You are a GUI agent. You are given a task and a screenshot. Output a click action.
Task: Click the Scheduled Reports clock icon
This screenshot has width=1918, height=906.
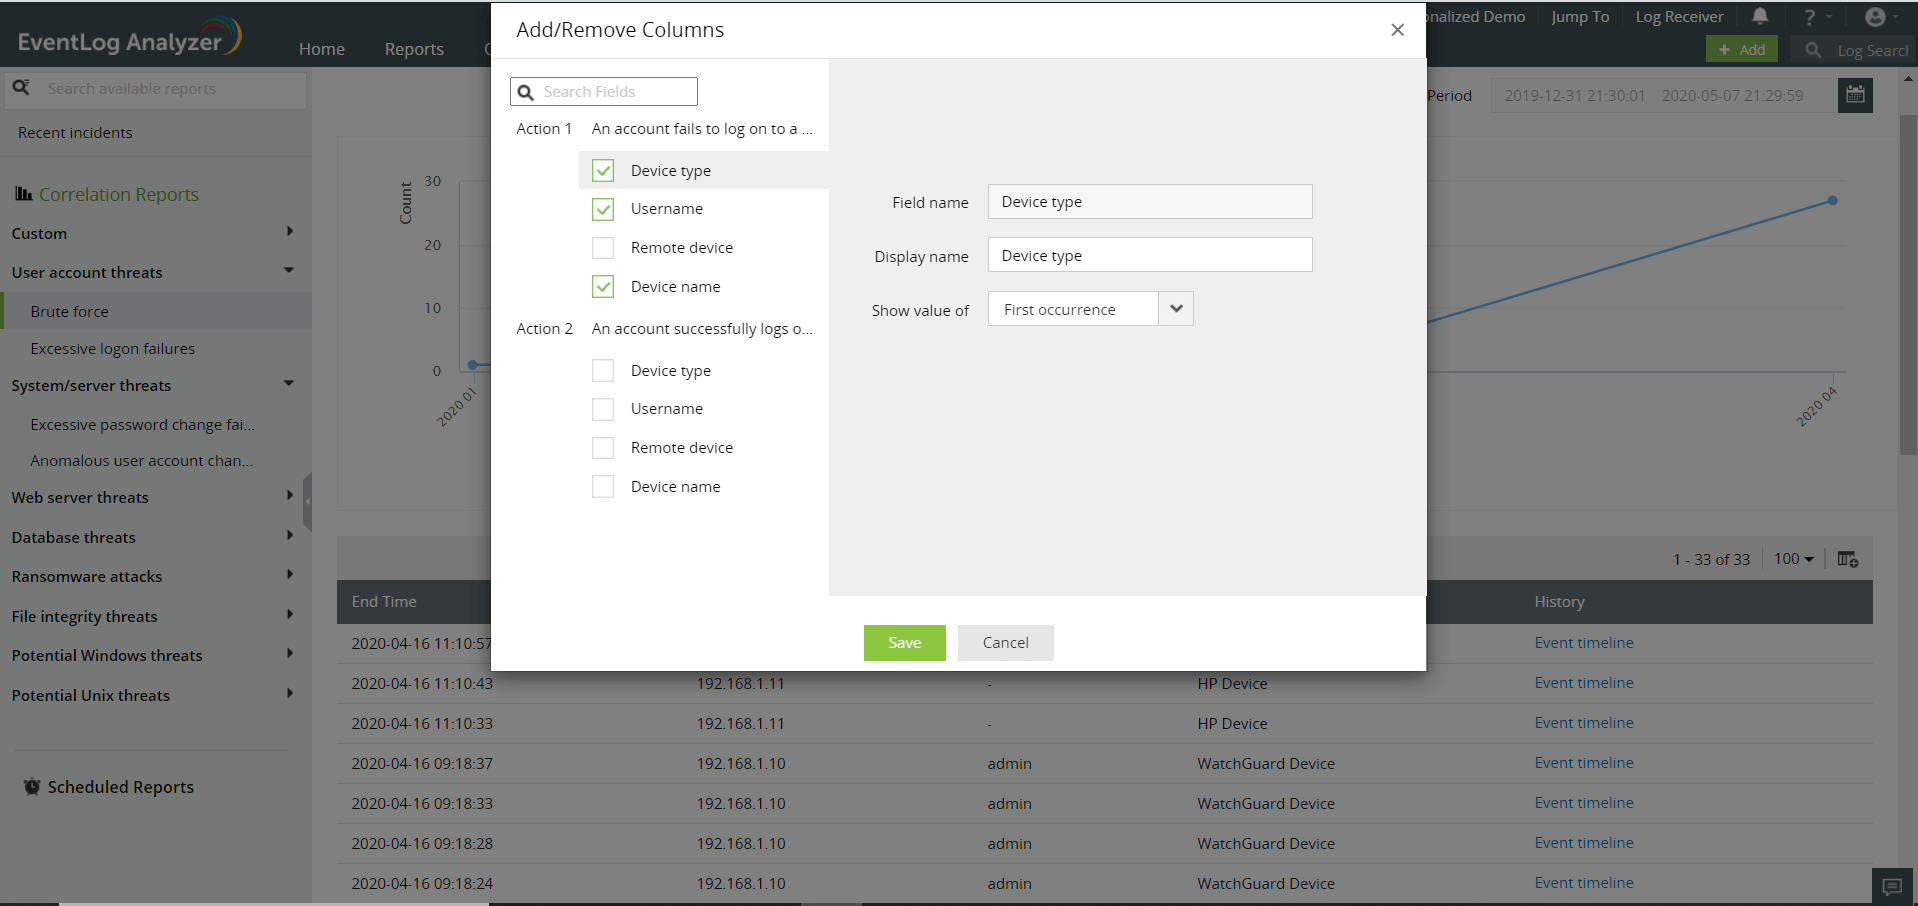(x=32, y=787)
